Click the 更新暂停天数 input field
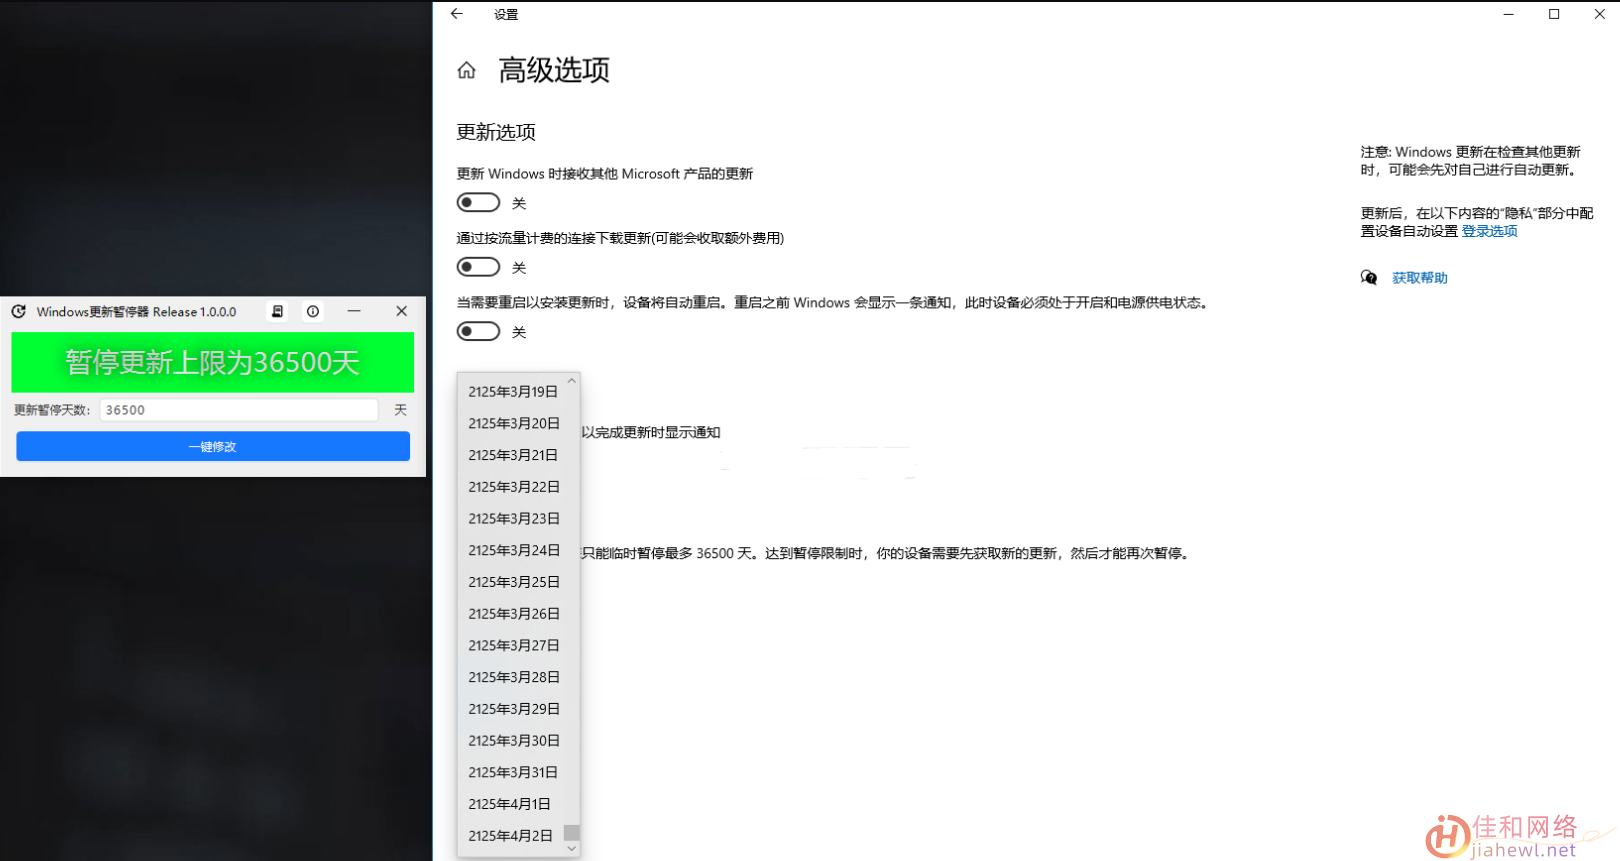The image size is (1620, 861). pyautogui.click(x=239, y=410)
